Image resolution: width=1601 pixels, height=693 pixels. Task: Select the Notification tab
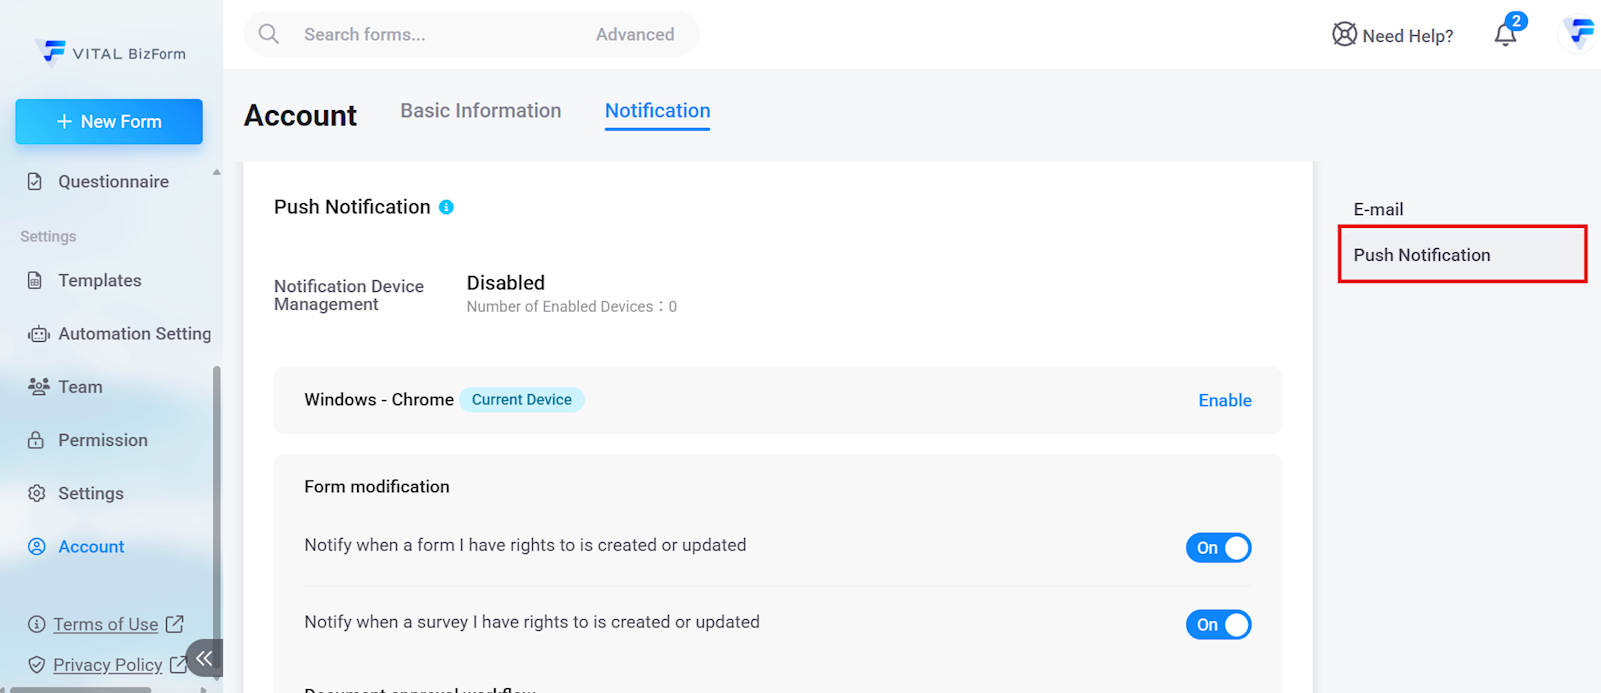[657, 111]
